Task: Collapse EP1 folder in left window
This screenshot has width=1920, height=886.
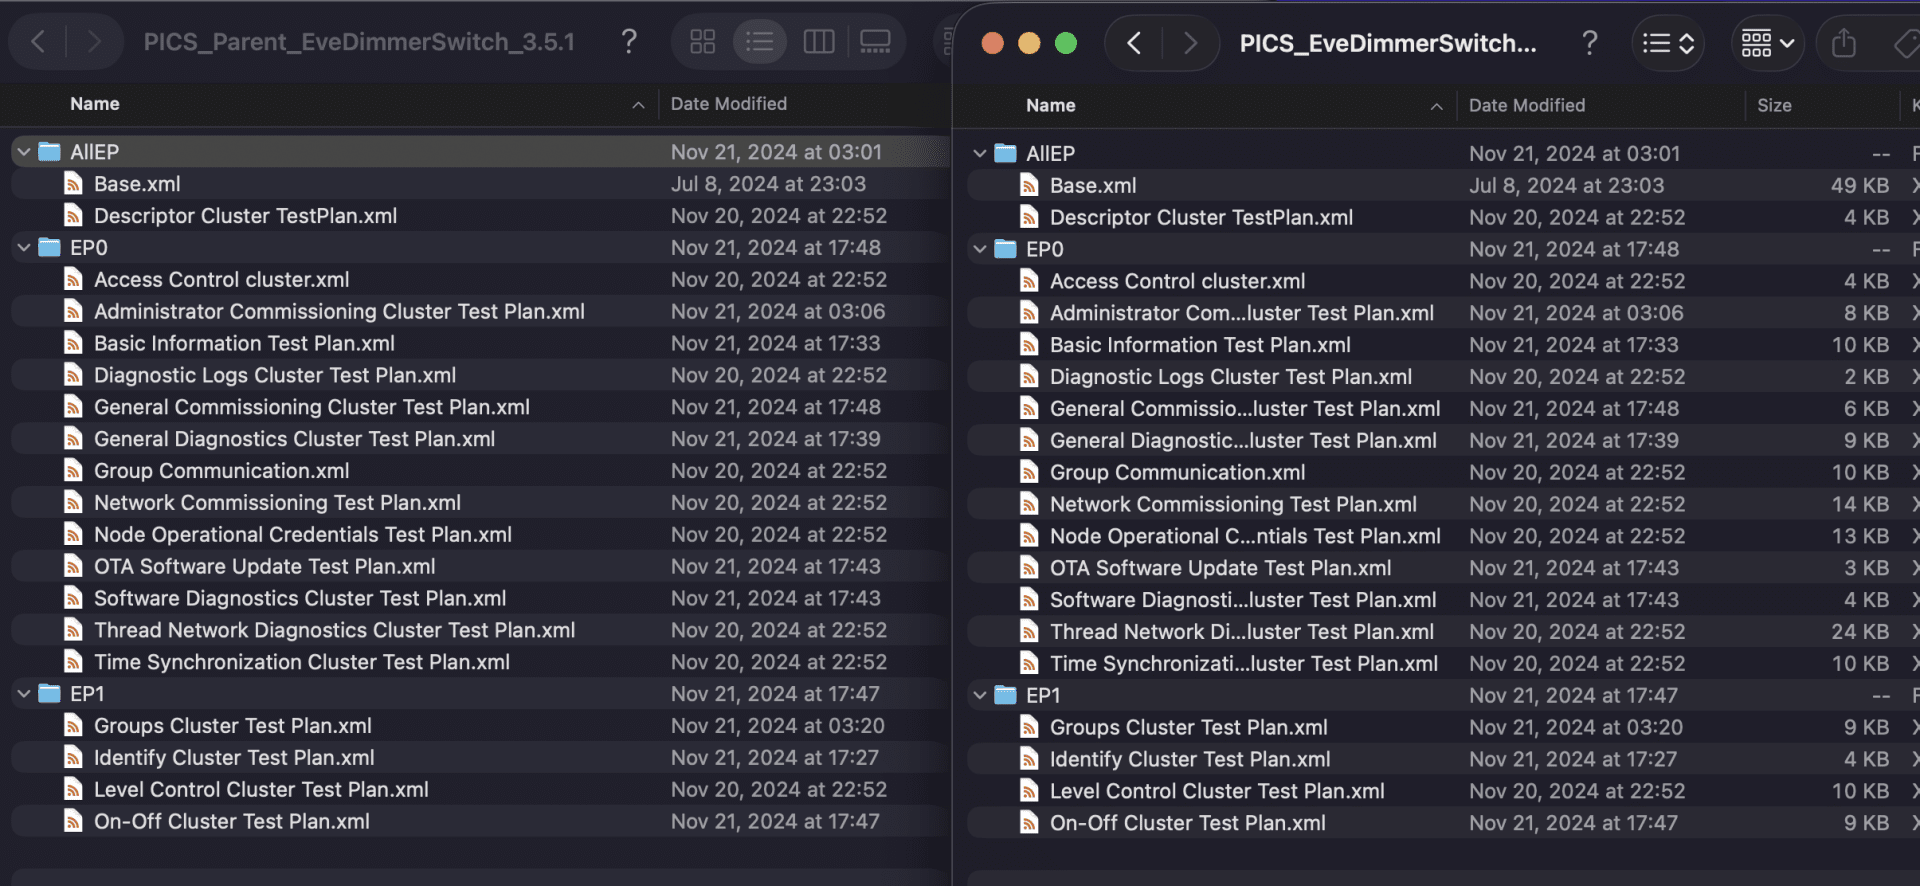Action: coord(24,694)
